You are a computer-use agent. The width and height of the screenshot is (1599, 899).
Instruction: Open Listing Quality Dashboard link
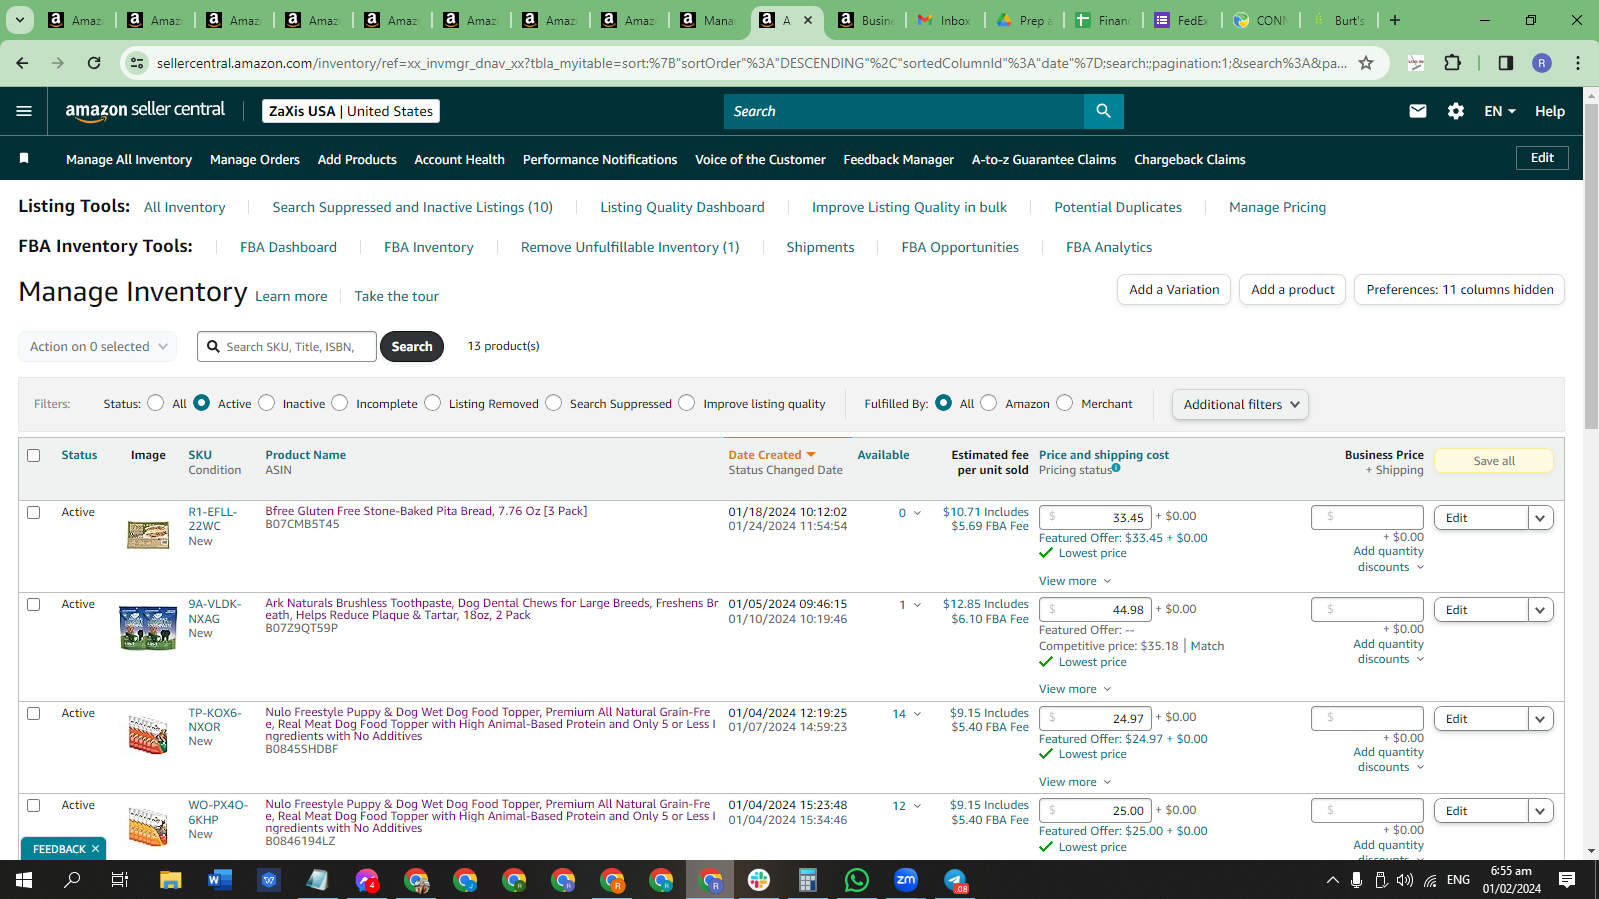tap(682, 207)
